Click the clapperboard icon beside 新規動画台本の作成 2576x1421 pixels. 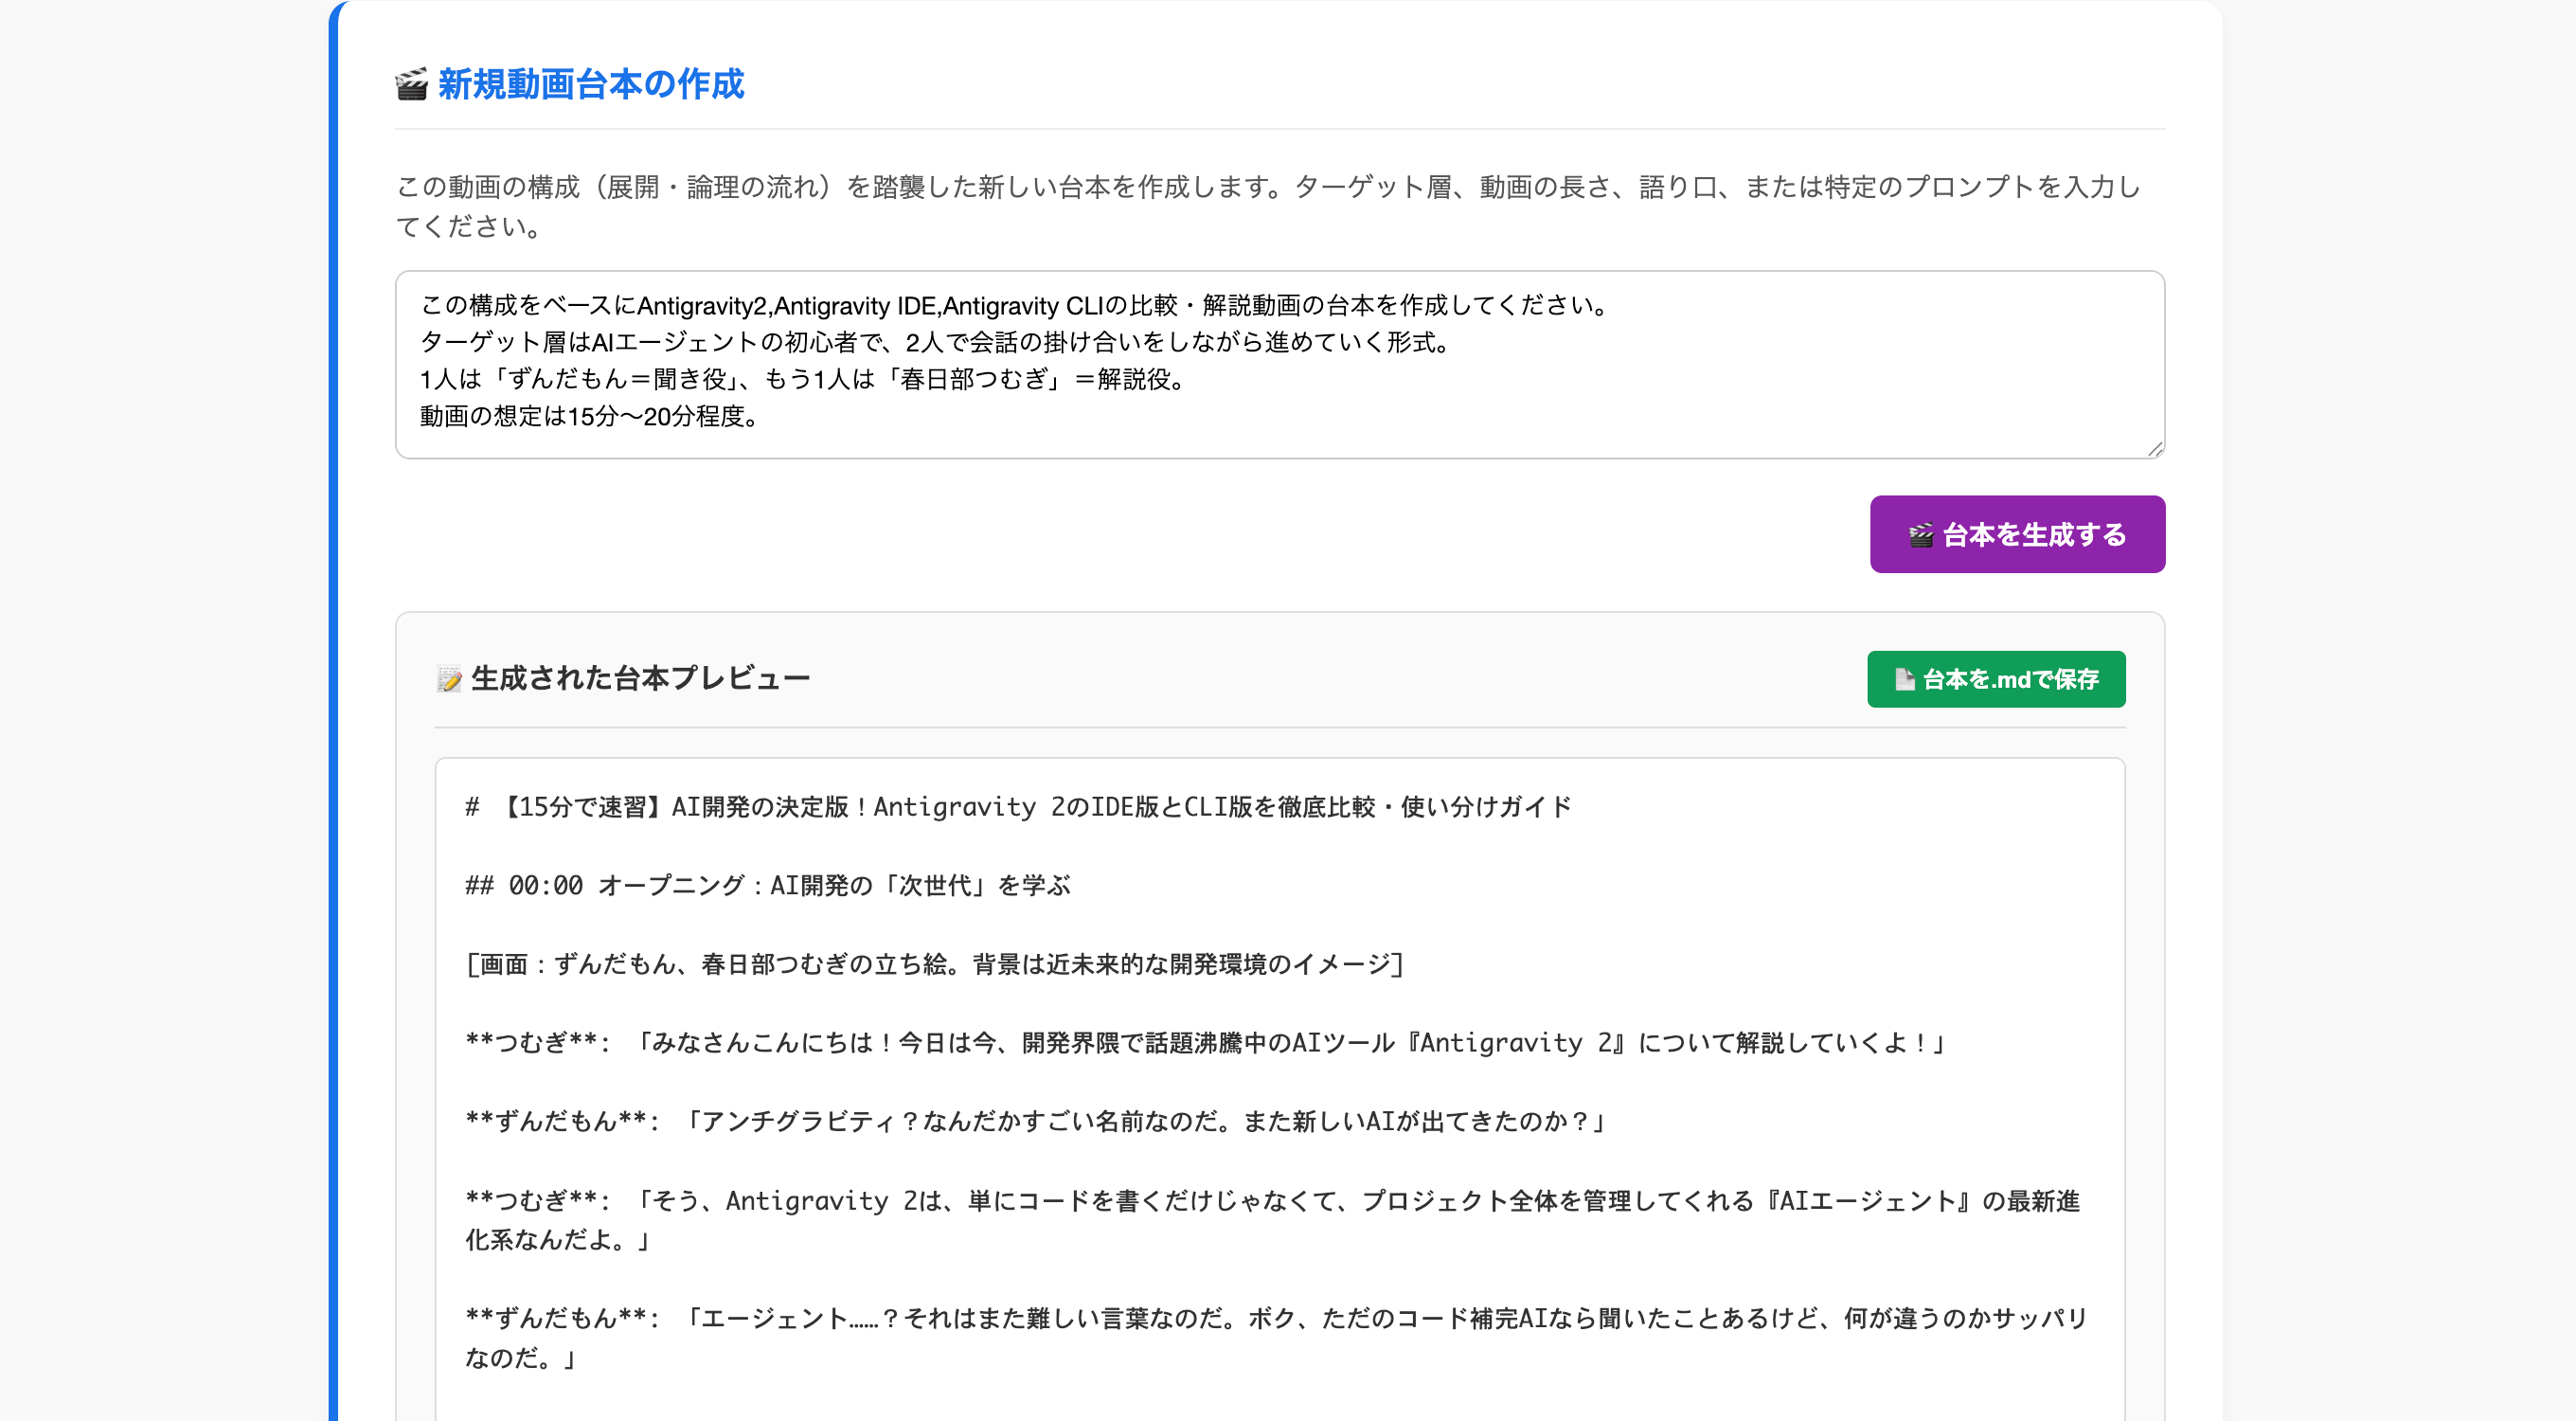(411, 85)
